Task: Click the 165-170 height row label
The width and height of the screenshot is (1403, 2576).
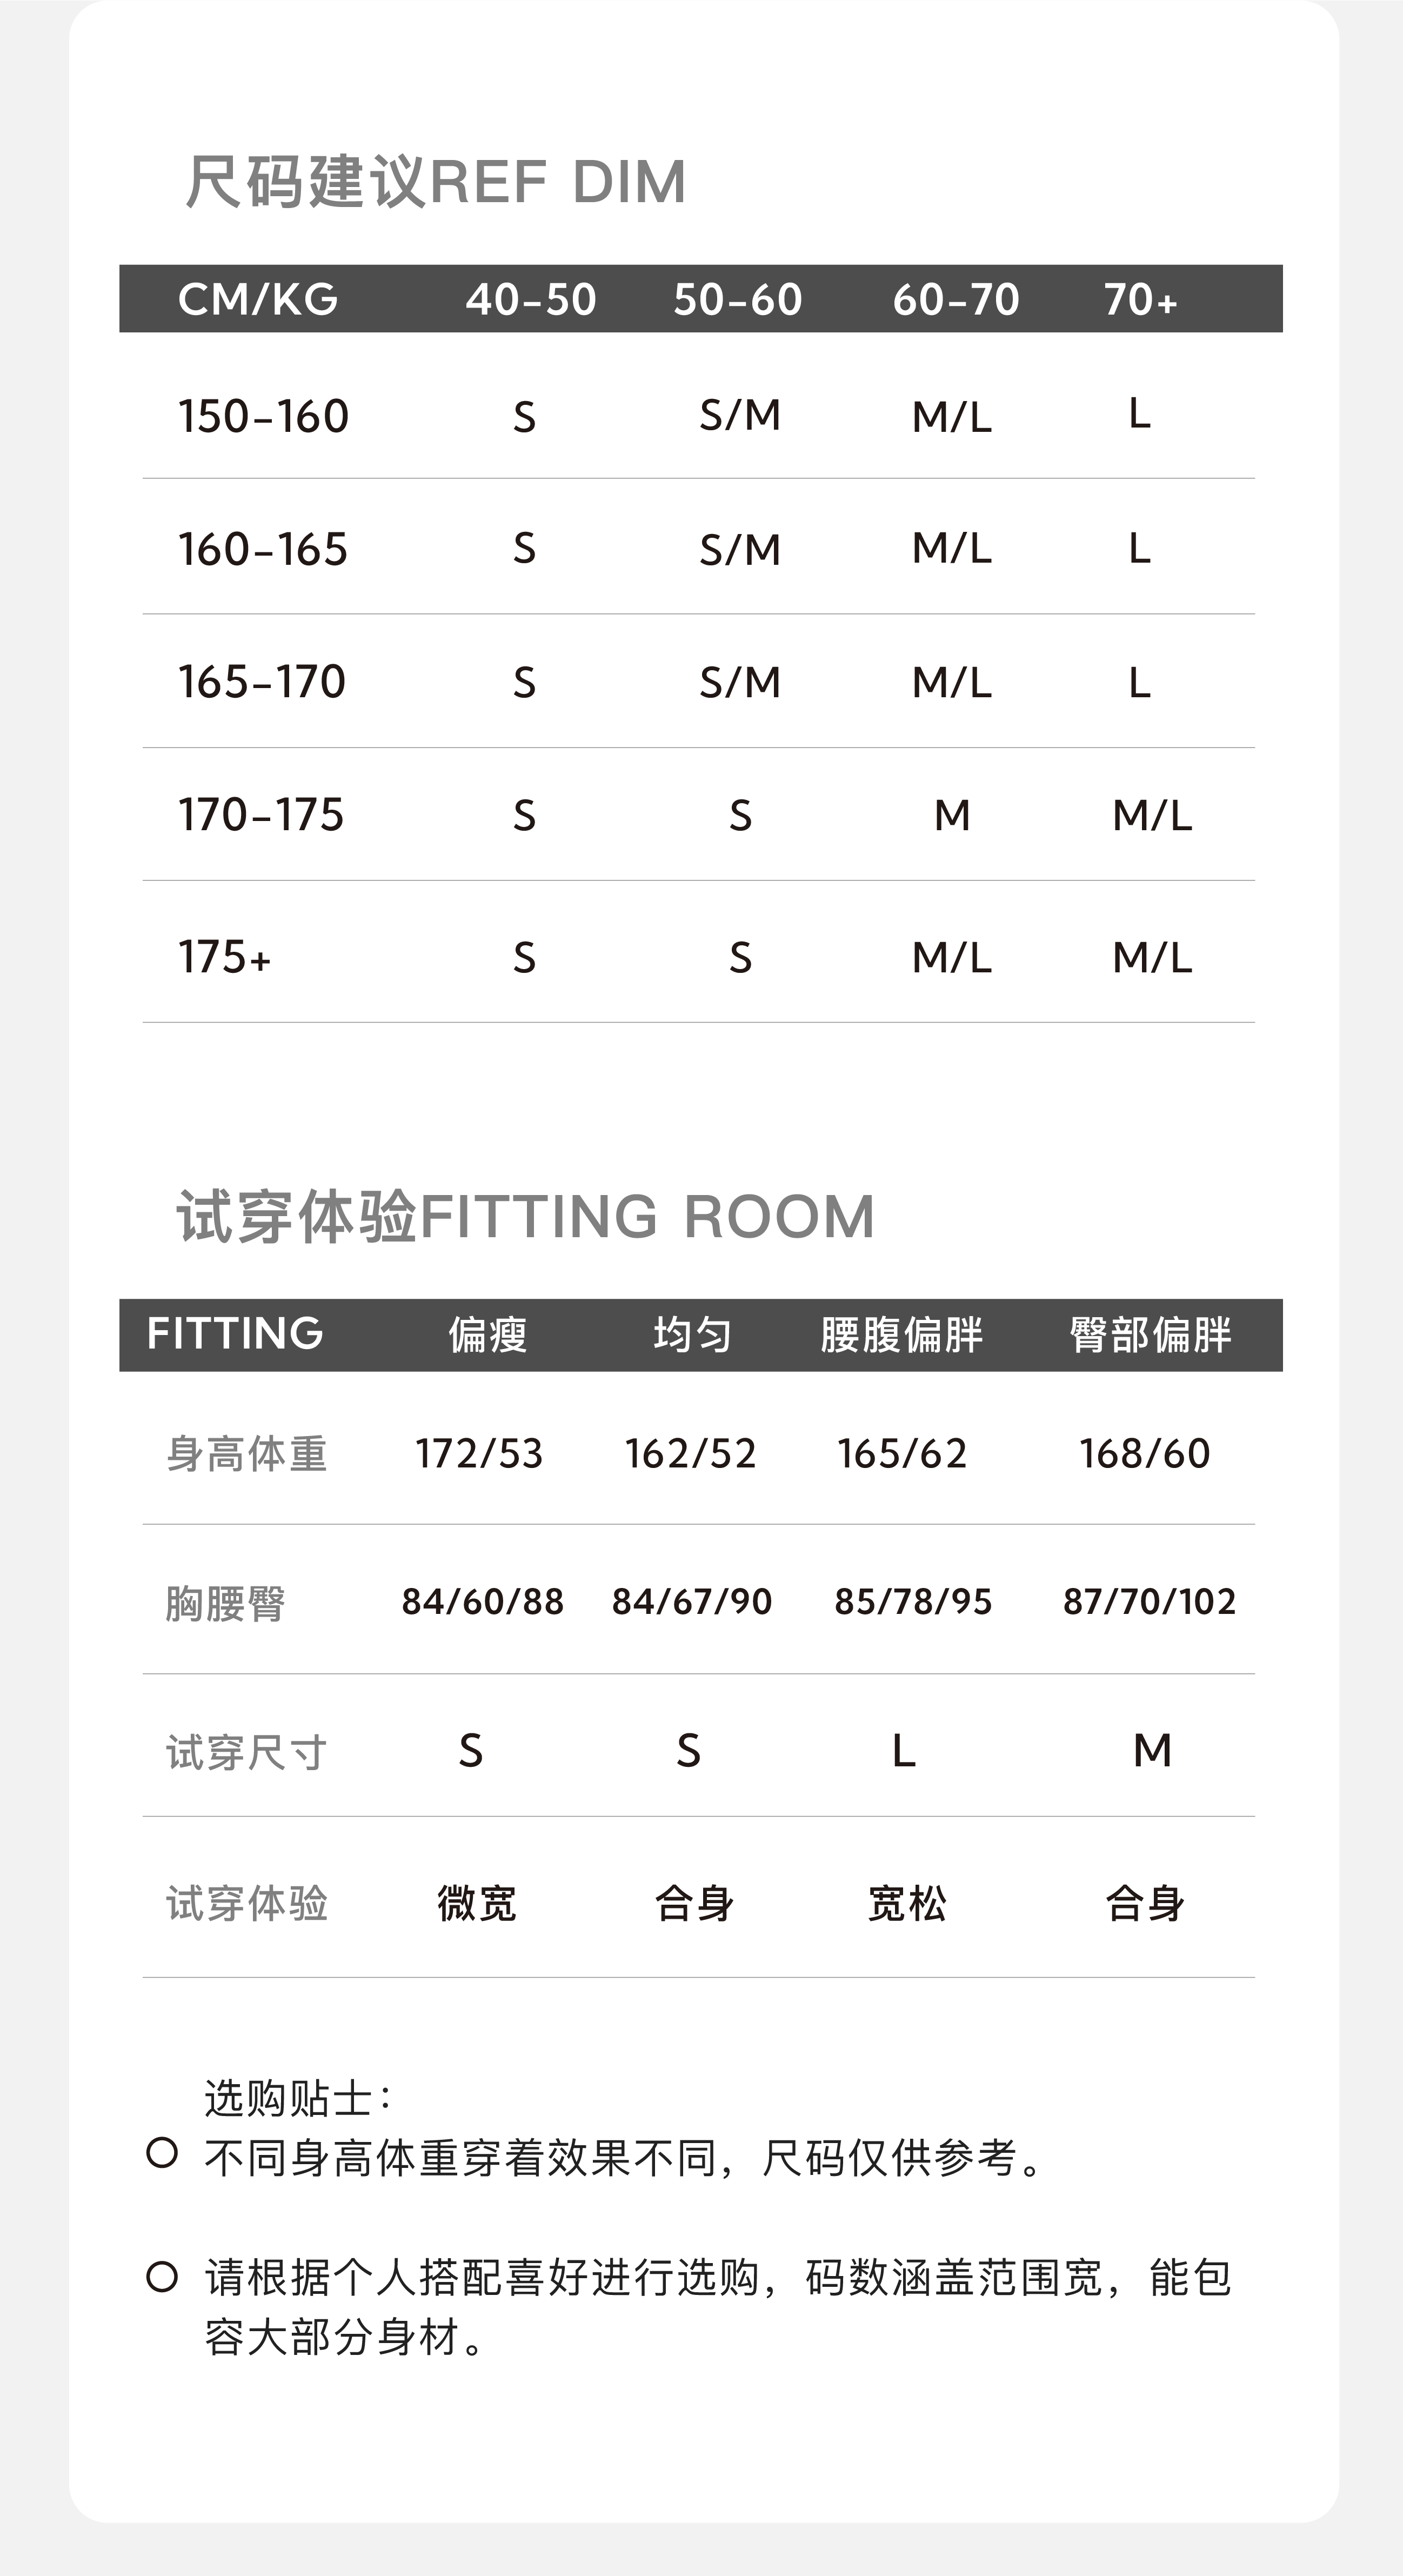Action: pos(262,682)
